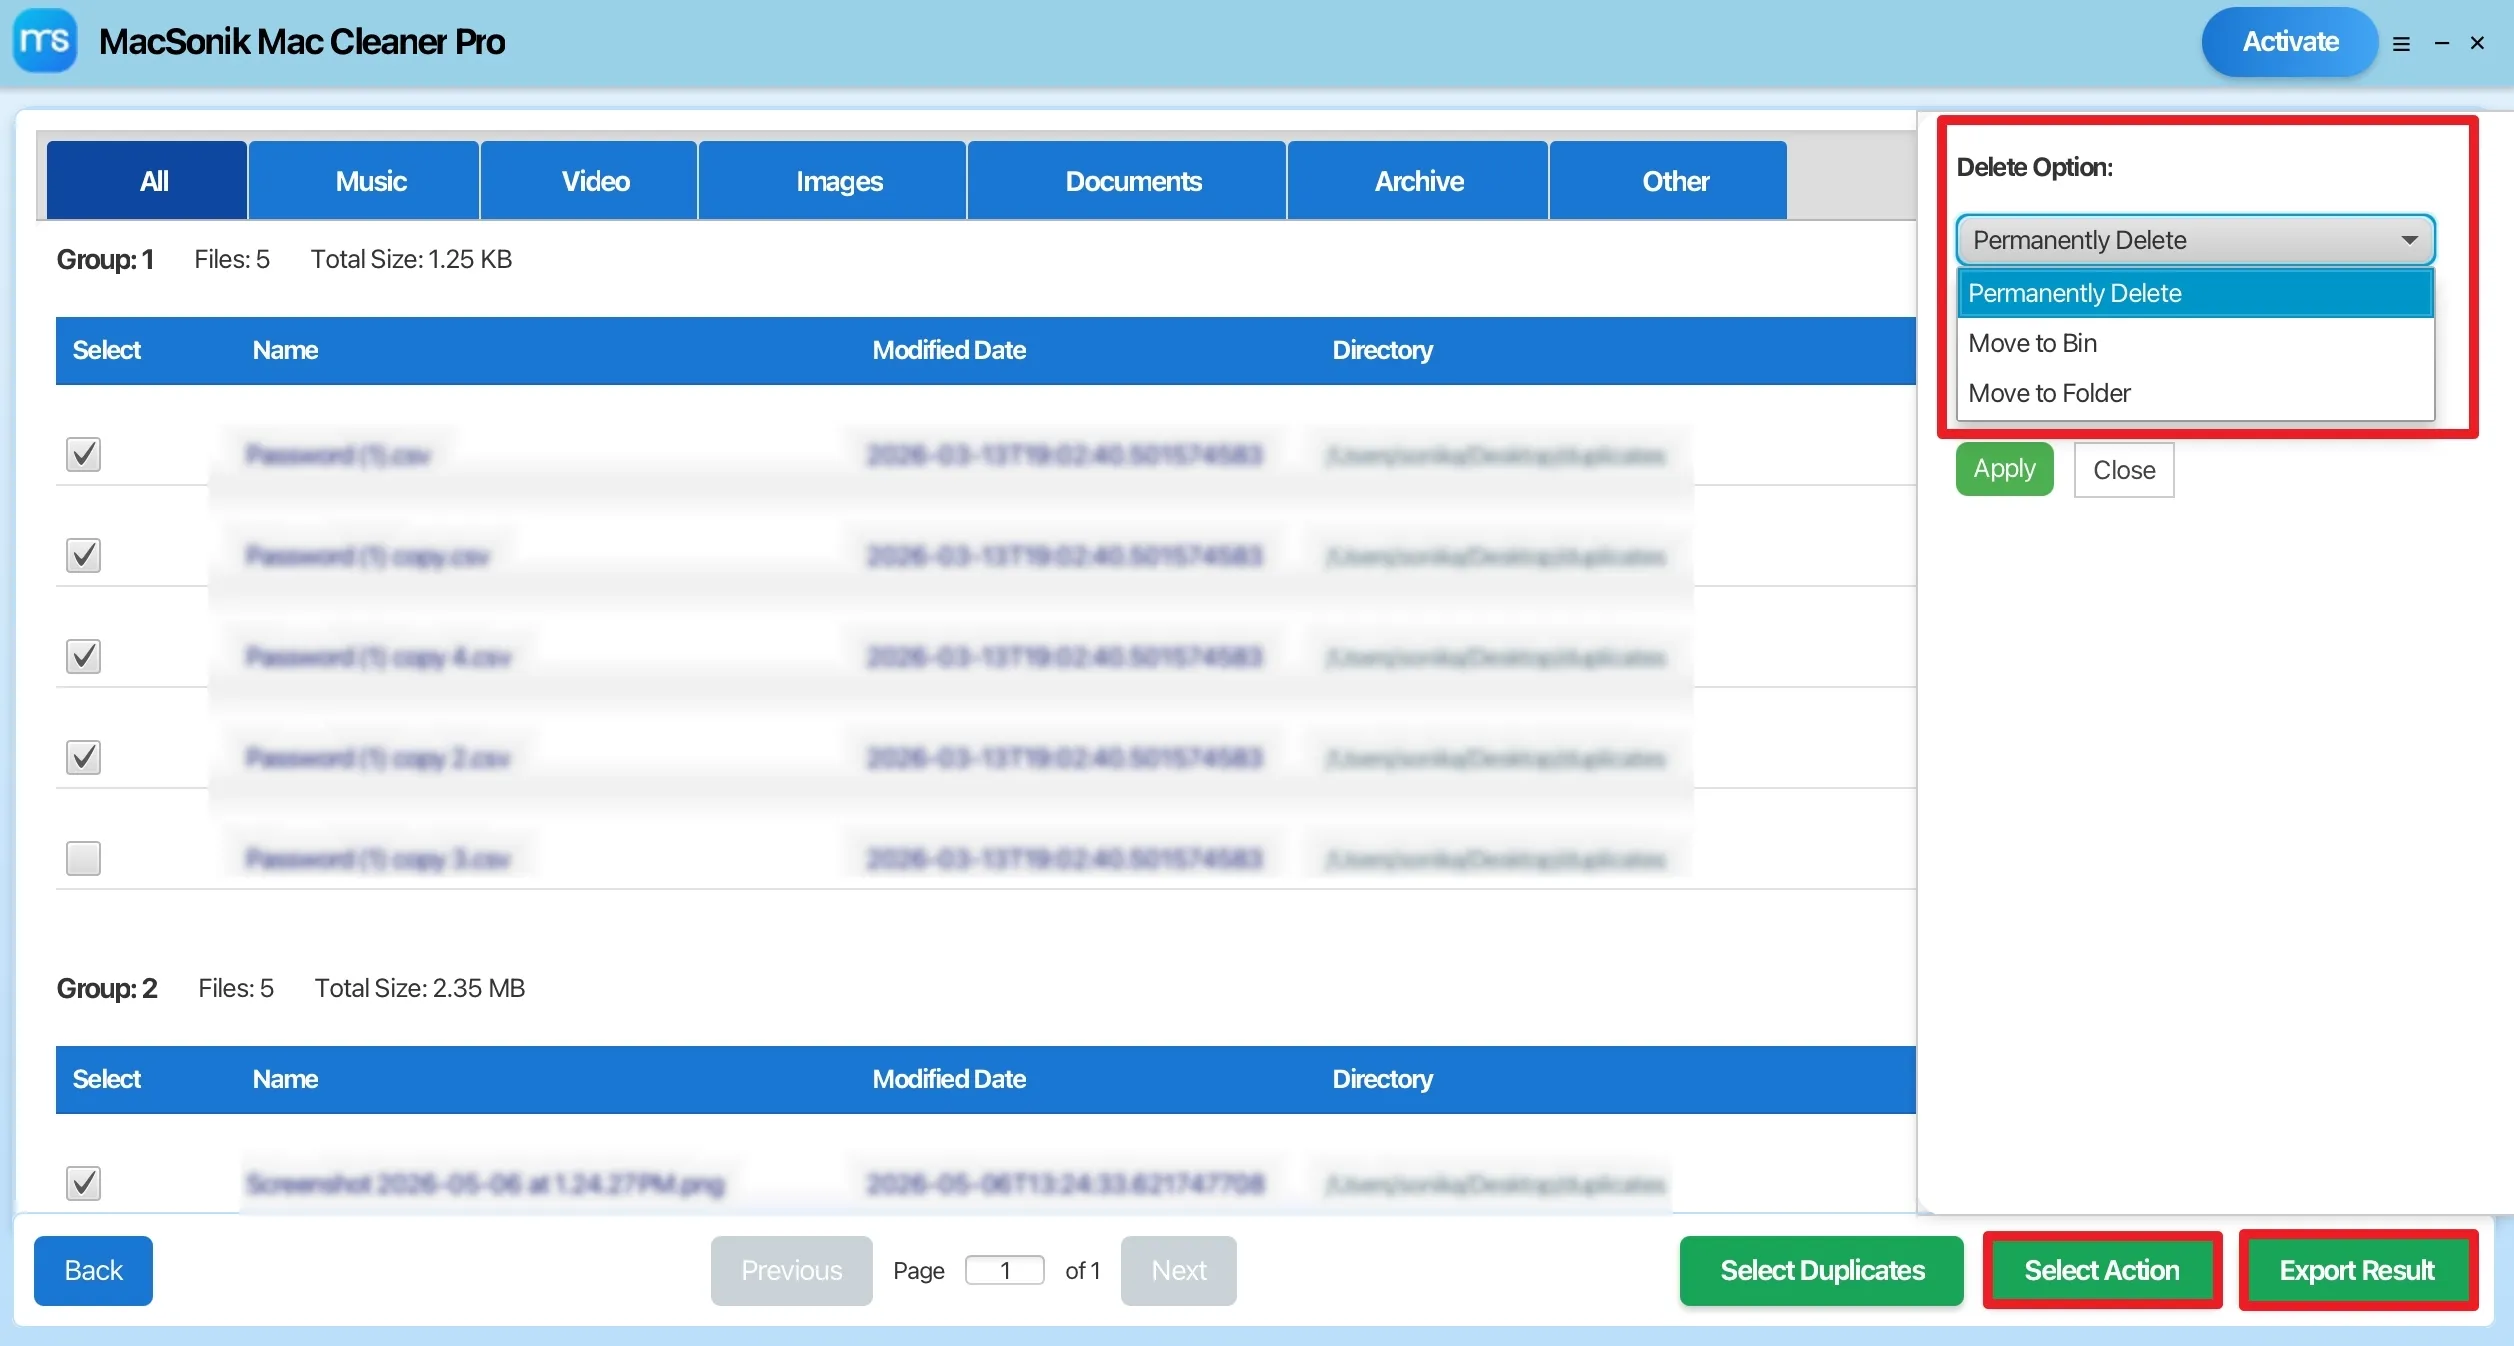Click the green Apply button
2514x1346 pixels.
[x=2004, y=469]
